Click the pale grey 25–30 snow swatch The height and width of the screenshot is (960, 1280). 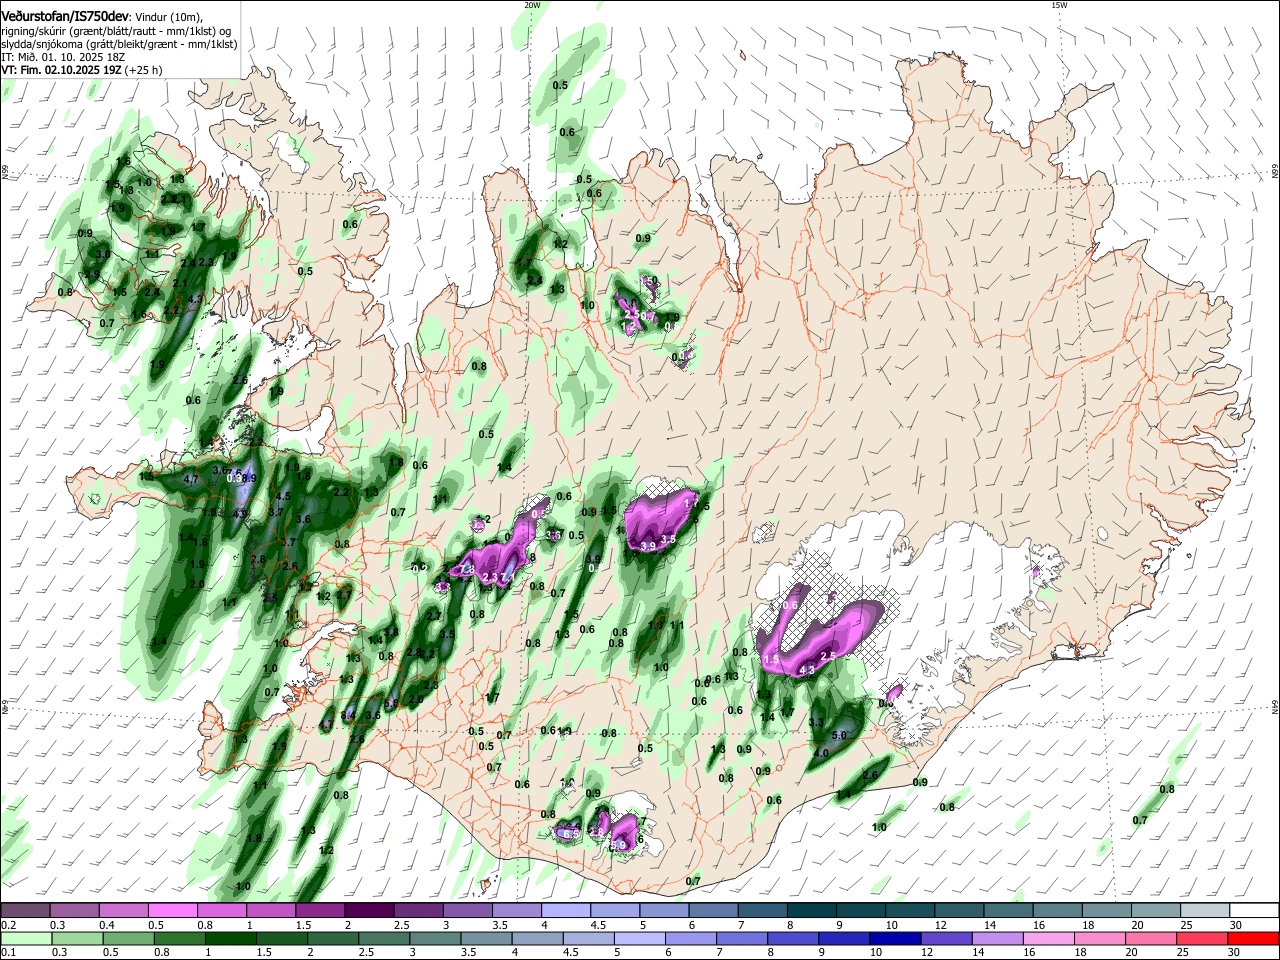(x=1204, y=910)
